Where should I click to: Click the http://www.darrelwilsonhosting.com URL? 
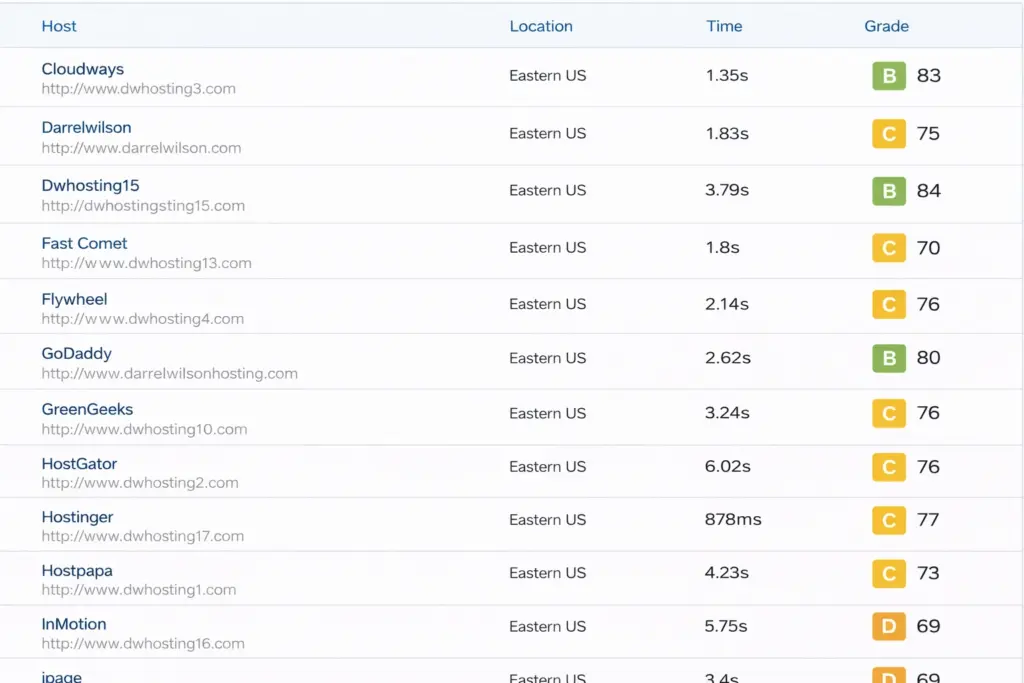pyautogui.click(x=170, y=374)
